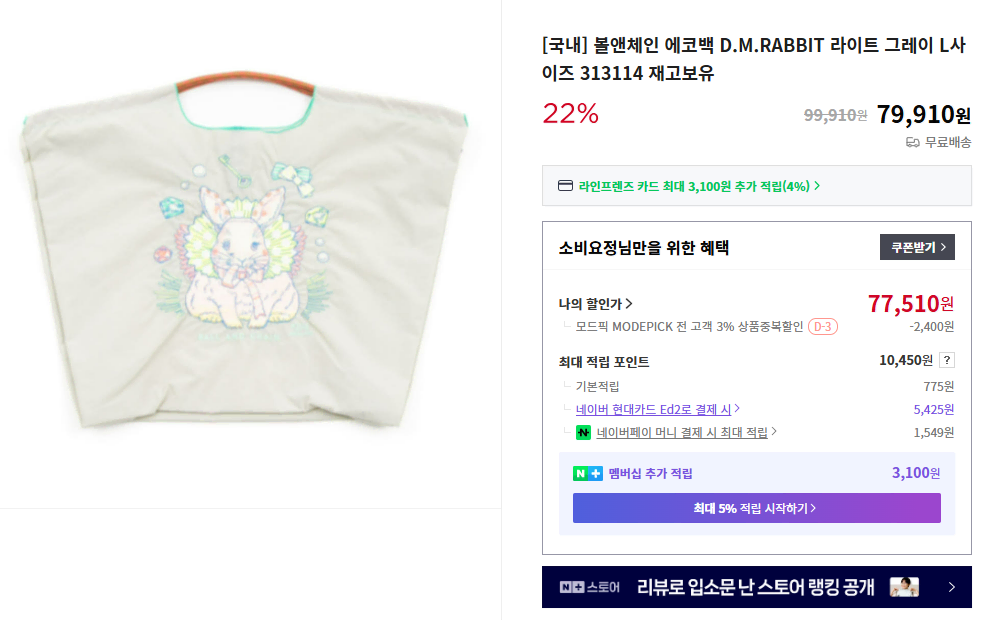Click the person thumbnail in ranking banner
This screenshot has width=992, height=620.
click(904, 587)
